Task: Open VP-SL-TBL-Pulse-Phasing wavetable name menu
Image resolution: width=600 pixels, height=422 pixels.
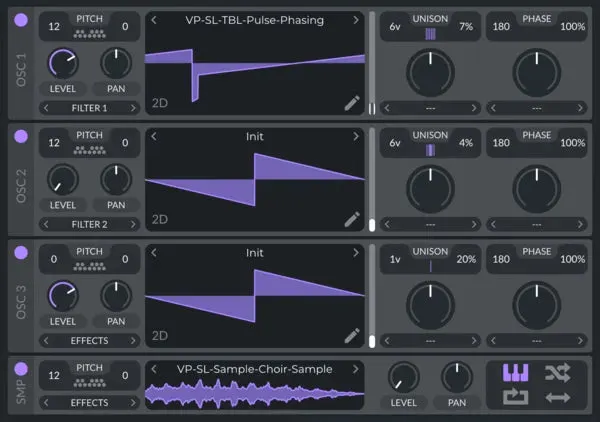Action: pyautogui.click(x=254, y=20)
